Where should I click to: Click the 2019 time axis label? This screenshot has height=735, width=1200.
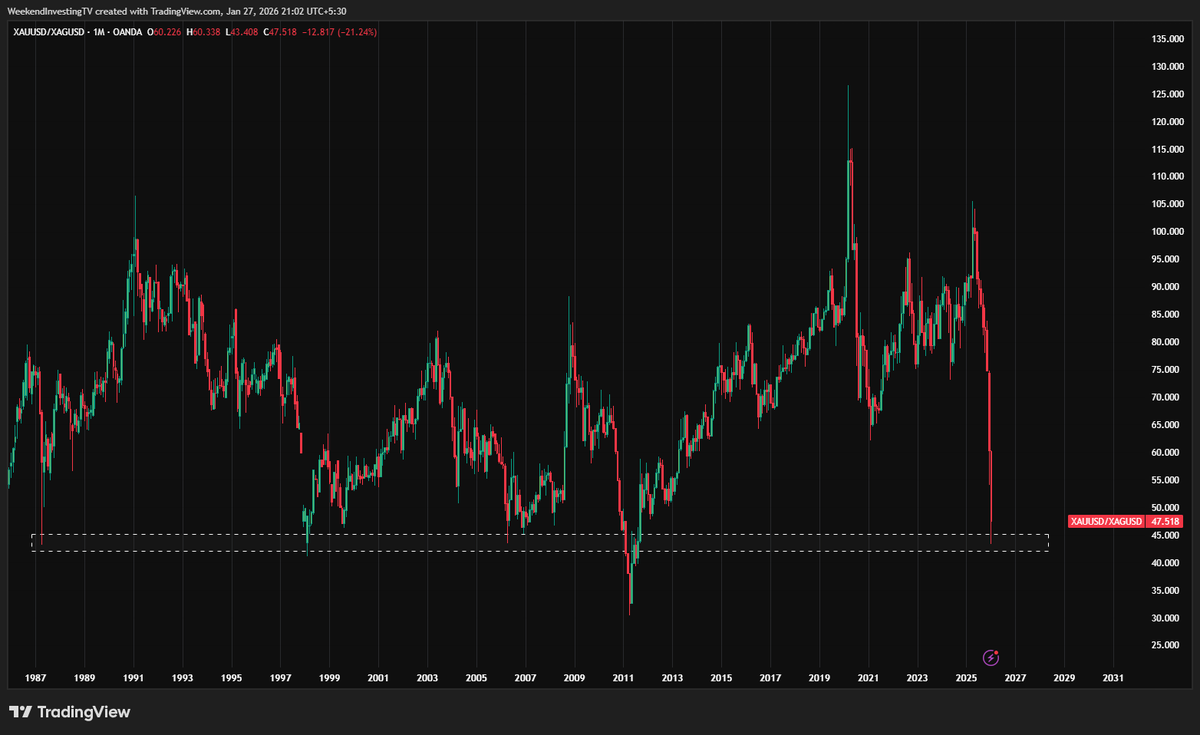[819, 678]
